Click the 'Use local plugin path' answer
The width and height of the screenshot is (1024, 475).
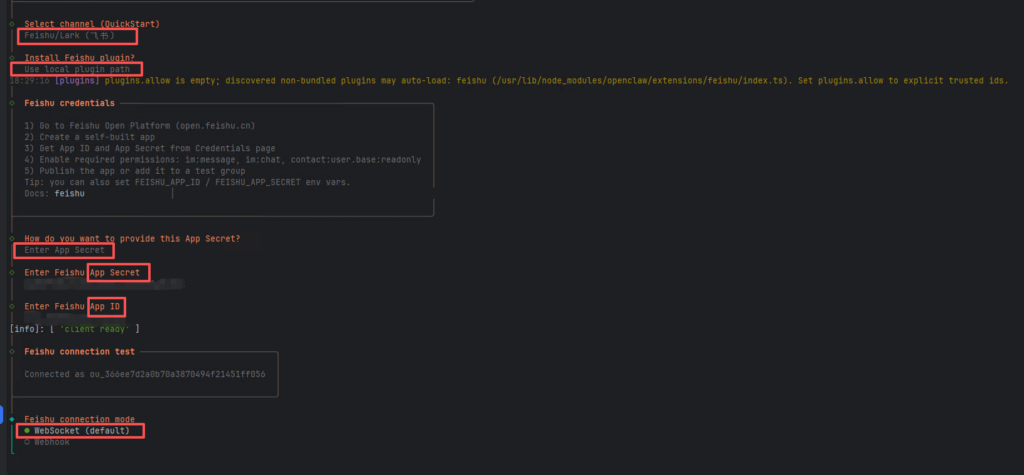coord(78,69)
